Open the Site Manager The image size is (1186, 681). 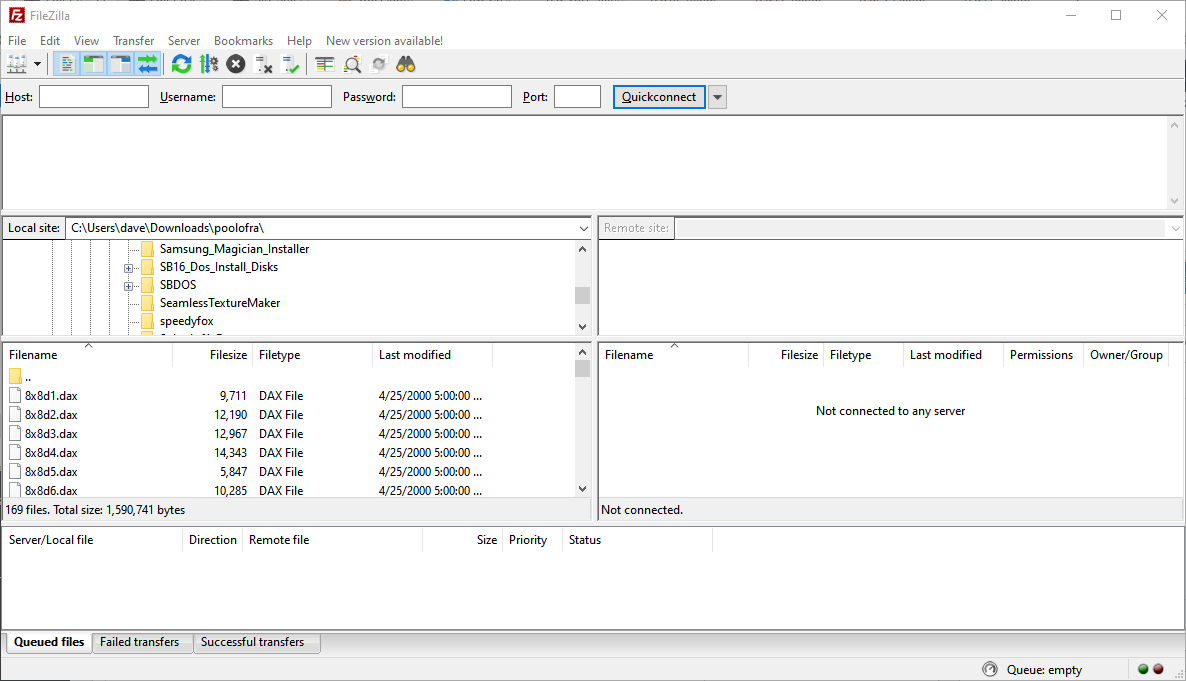[x=17, y=64]
